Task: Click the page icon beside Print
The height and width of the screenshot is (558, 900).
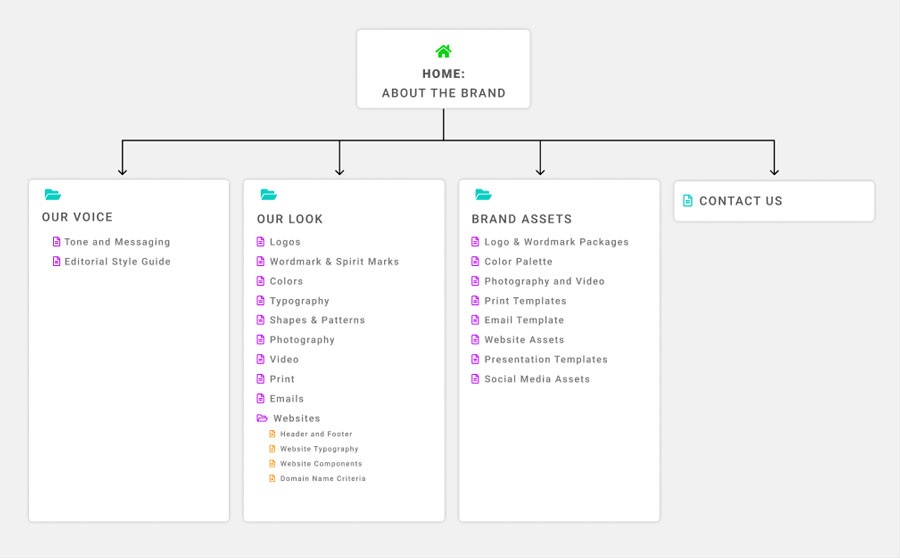Action: [x=261, y=379]
